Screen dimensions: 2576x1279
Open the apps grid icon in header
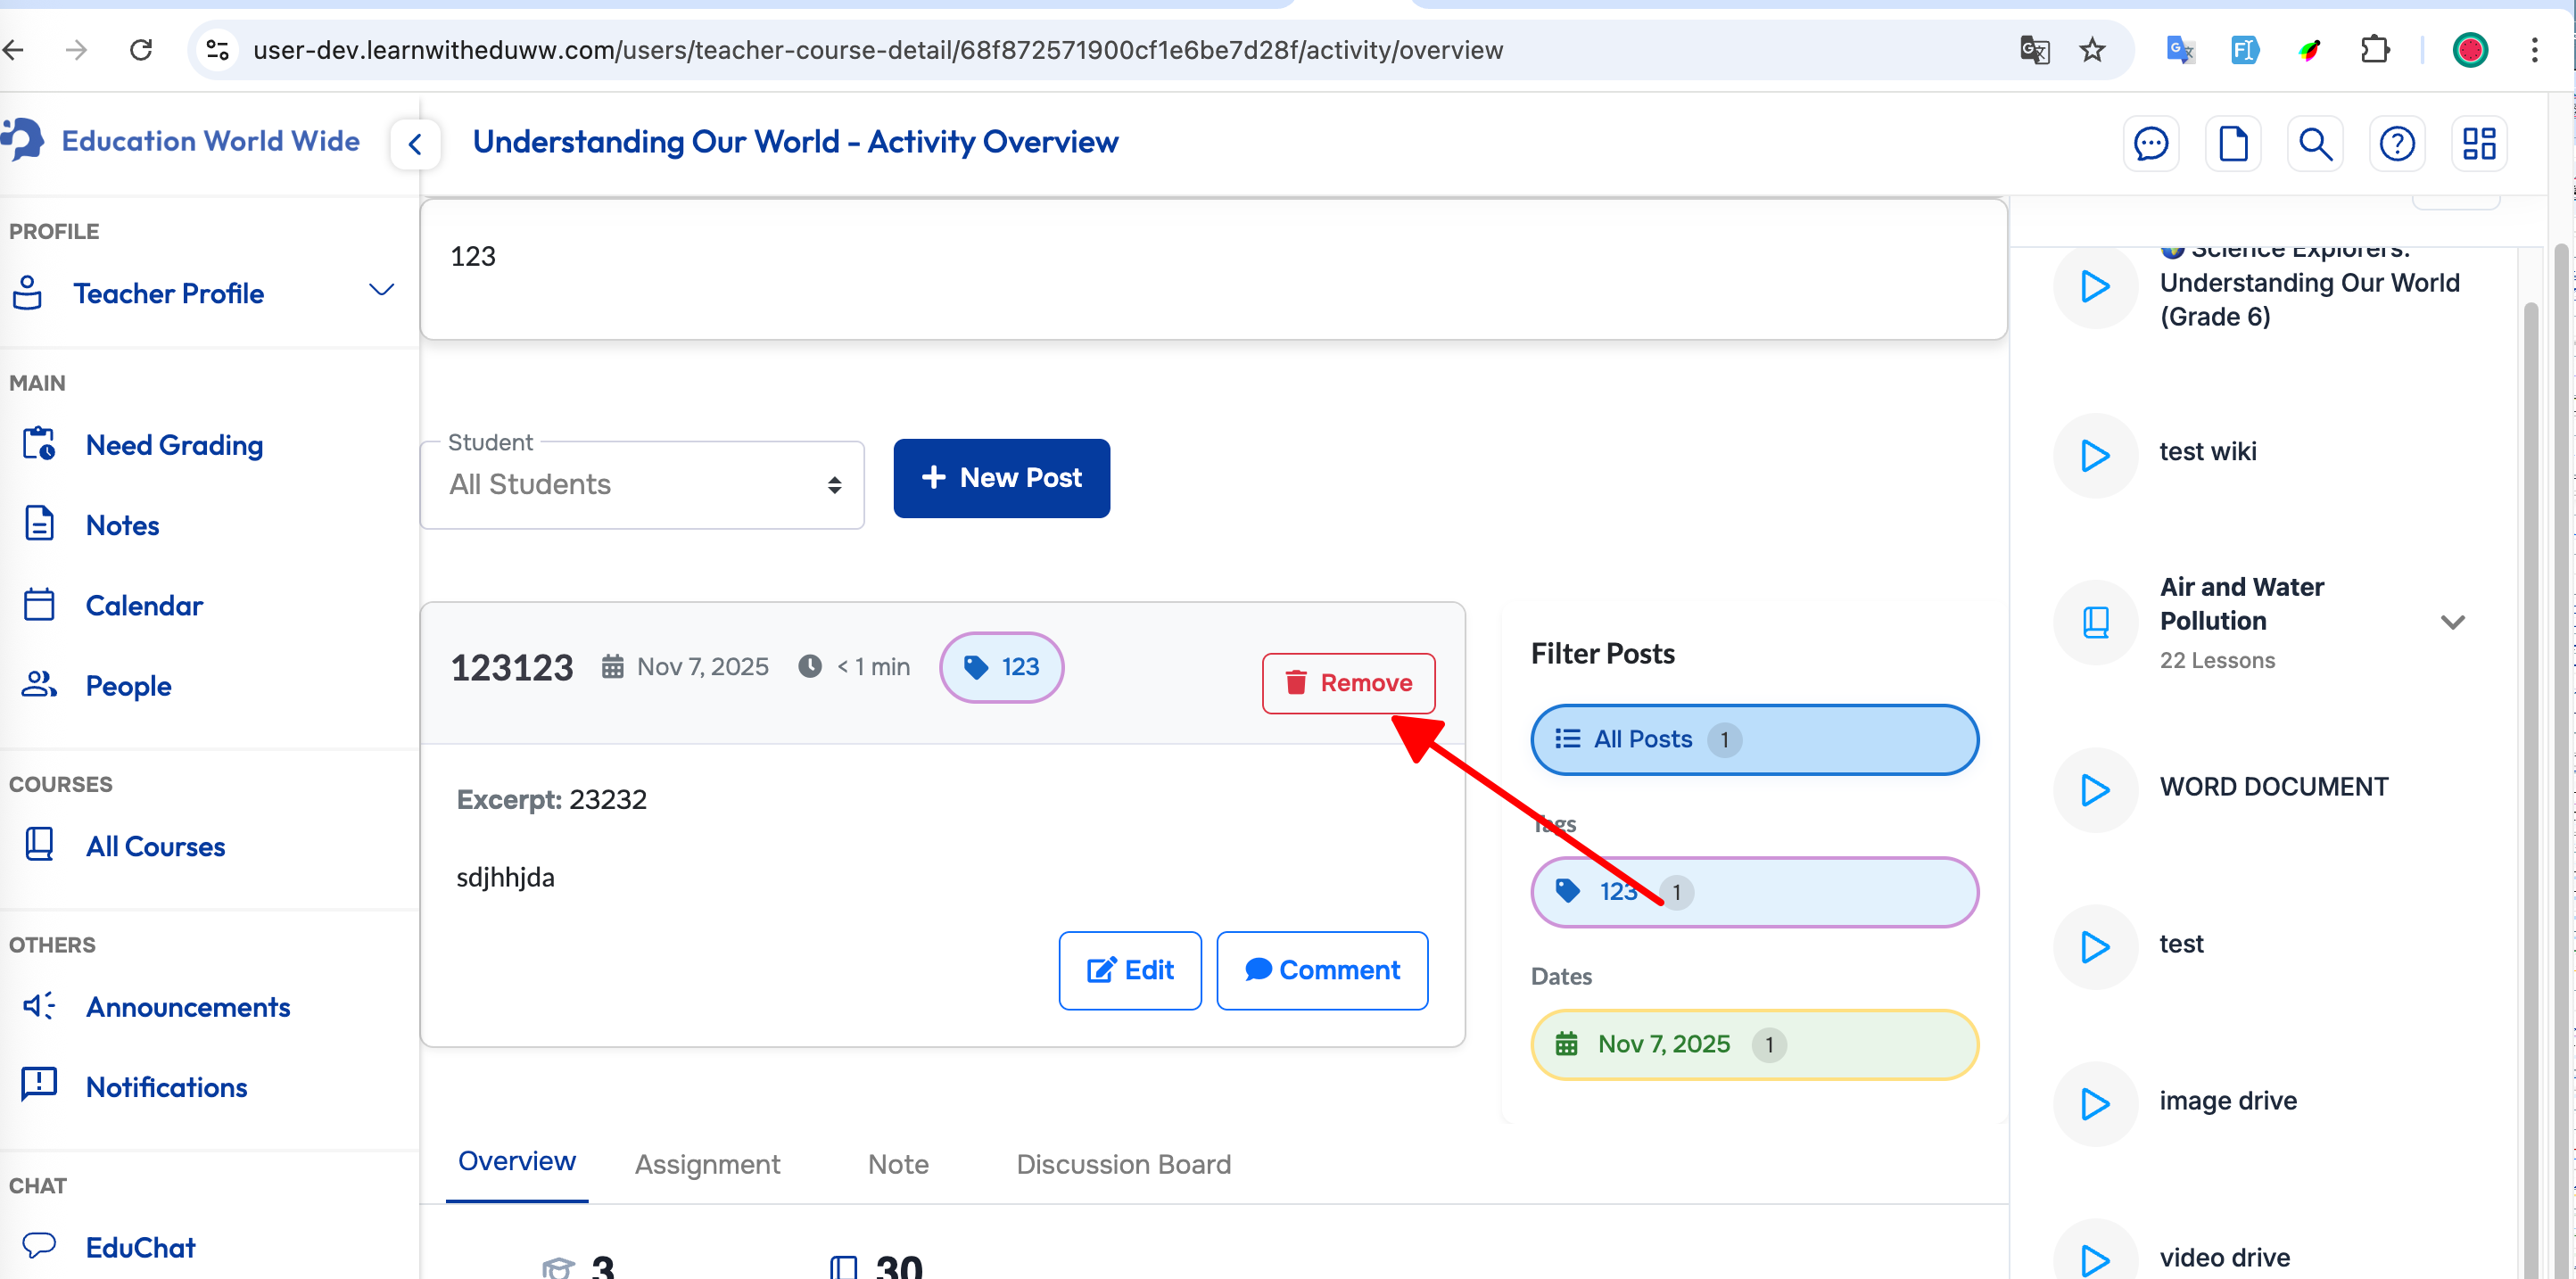tap(2479, 143)
